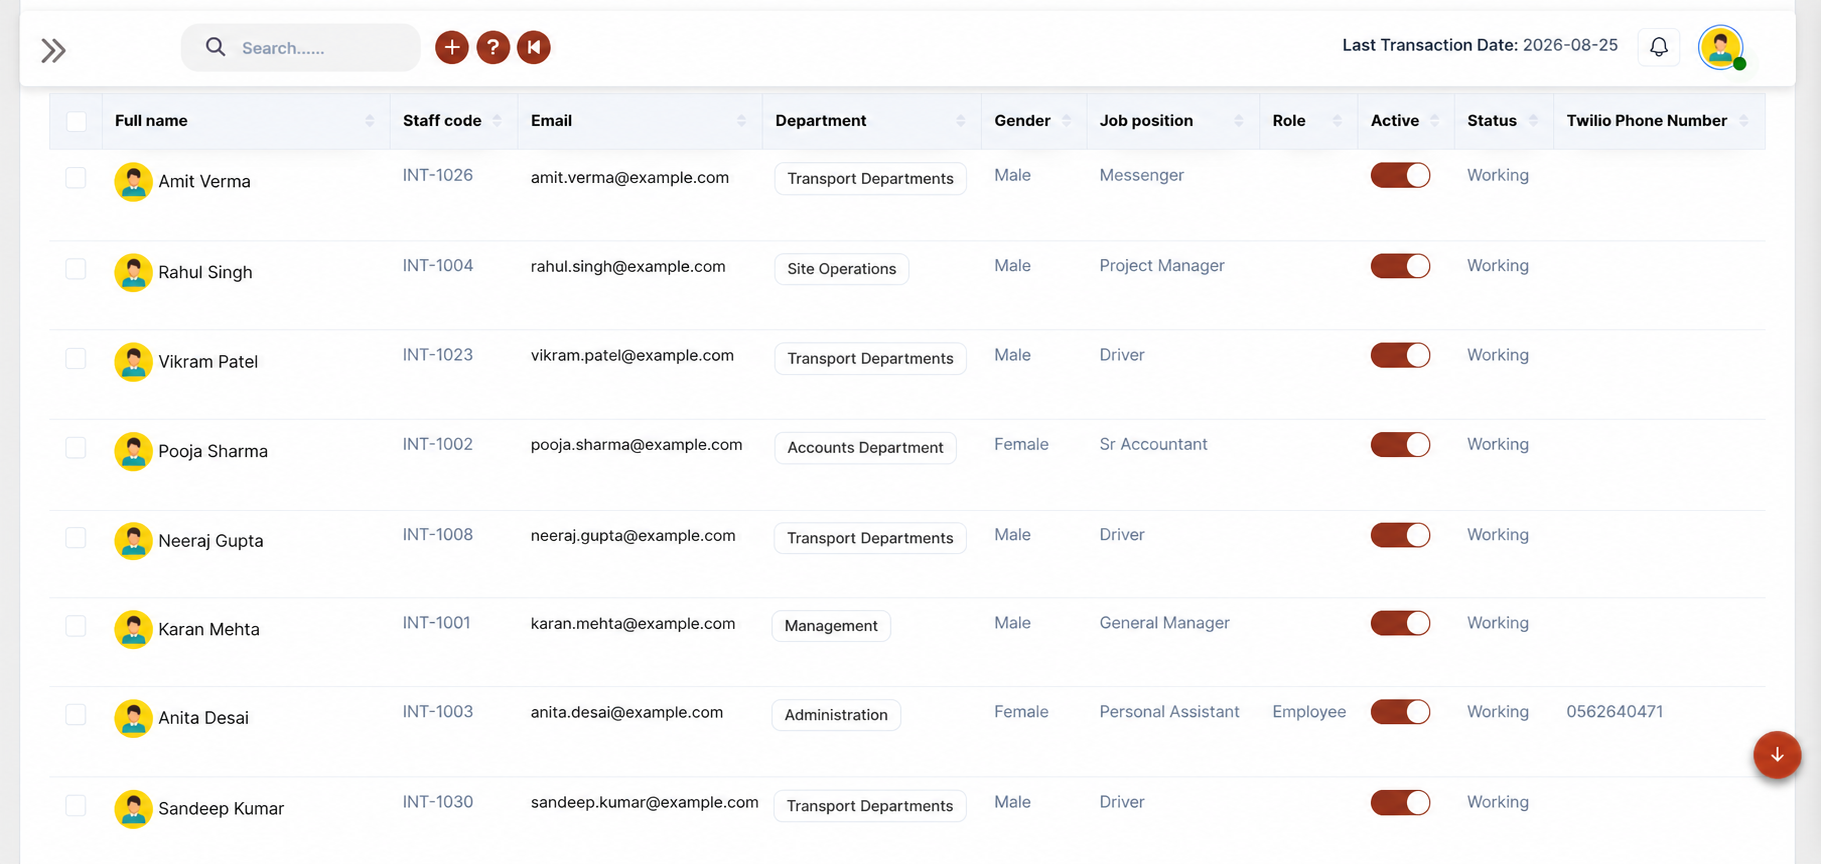Check the select-all header checkbox
The image size is (1821, 864).
(x=76, y=121)
